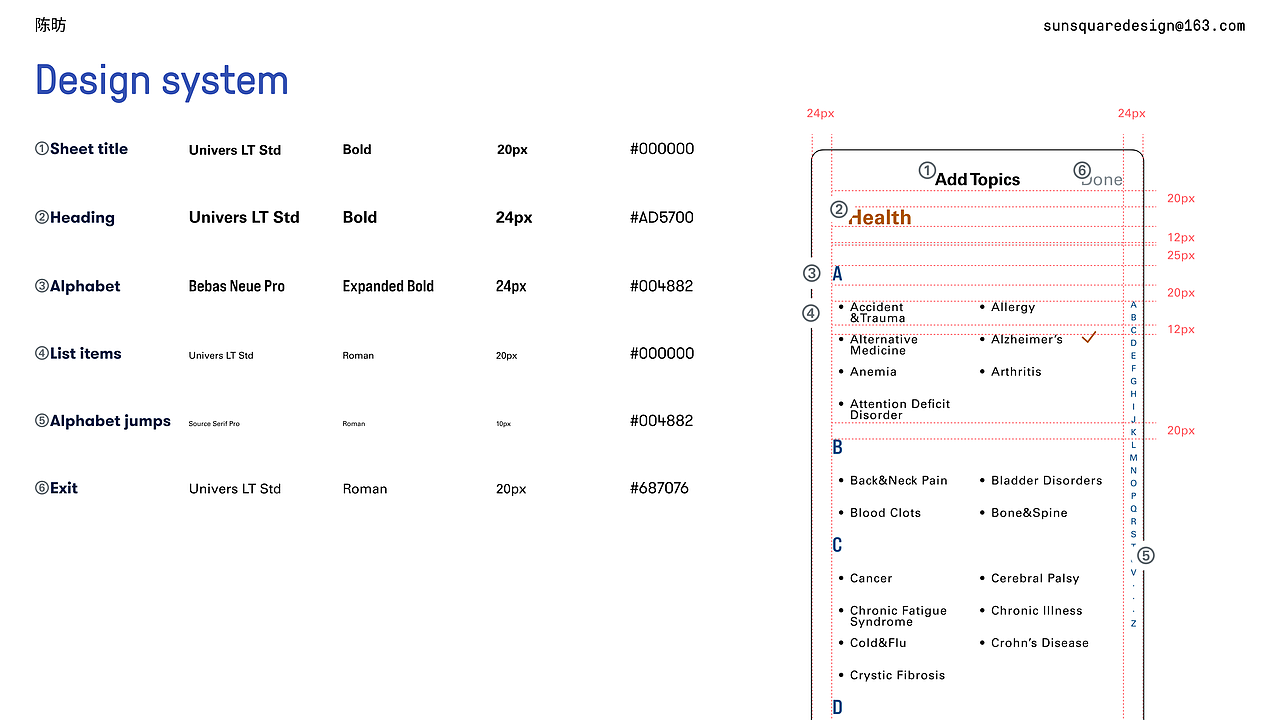
Task: Pick the Arthritis topic
Action: pos(1016,371)
